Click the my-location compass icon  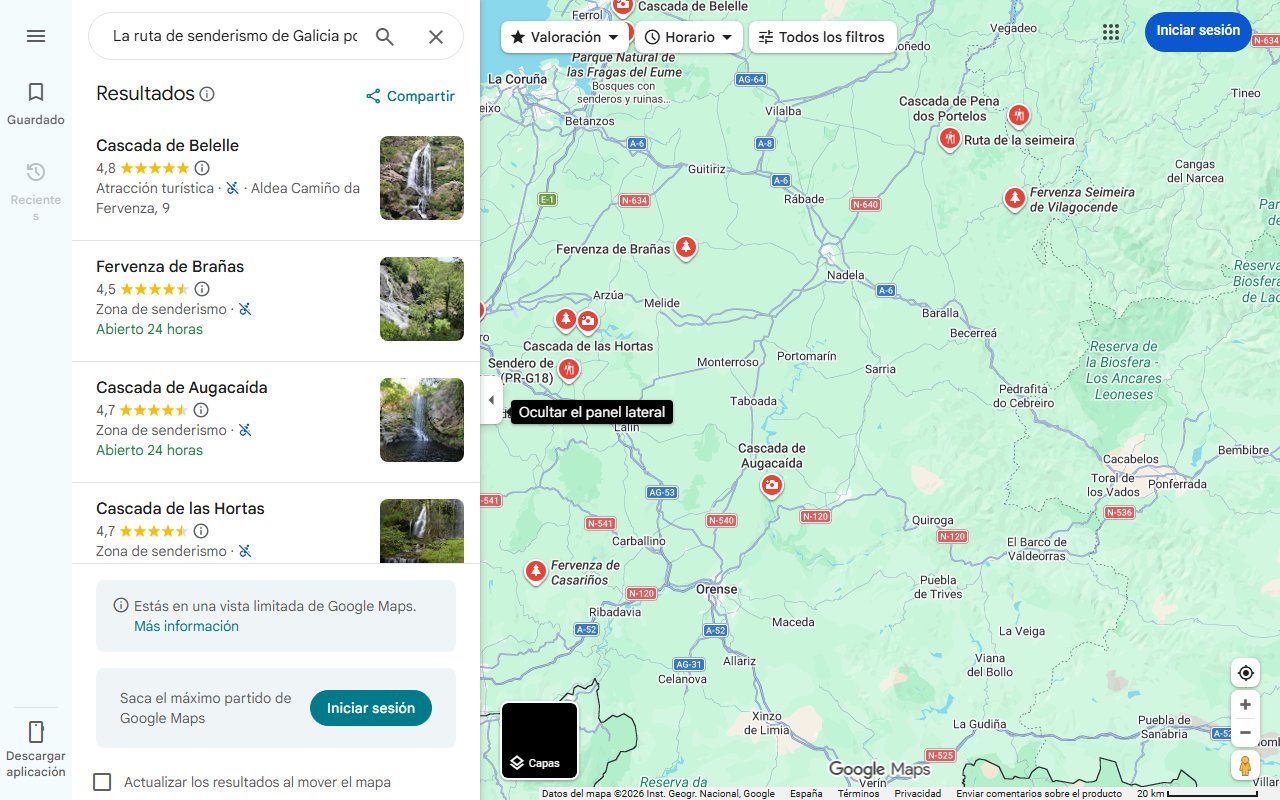pos(1245,673)
